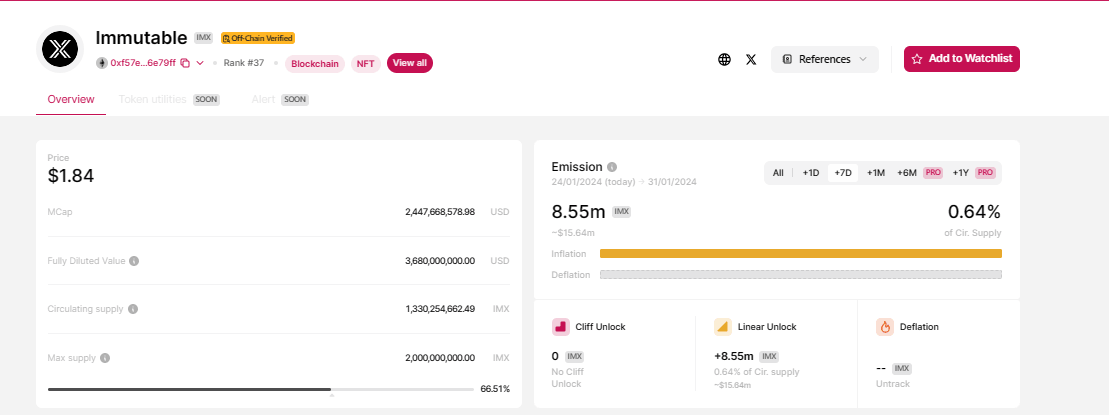Image resolution: width=1109 pixels, height=415 pixels.
Task: Open the X (Twitter) social link icon
Action: pyautogui.click(x=751, y=59)
